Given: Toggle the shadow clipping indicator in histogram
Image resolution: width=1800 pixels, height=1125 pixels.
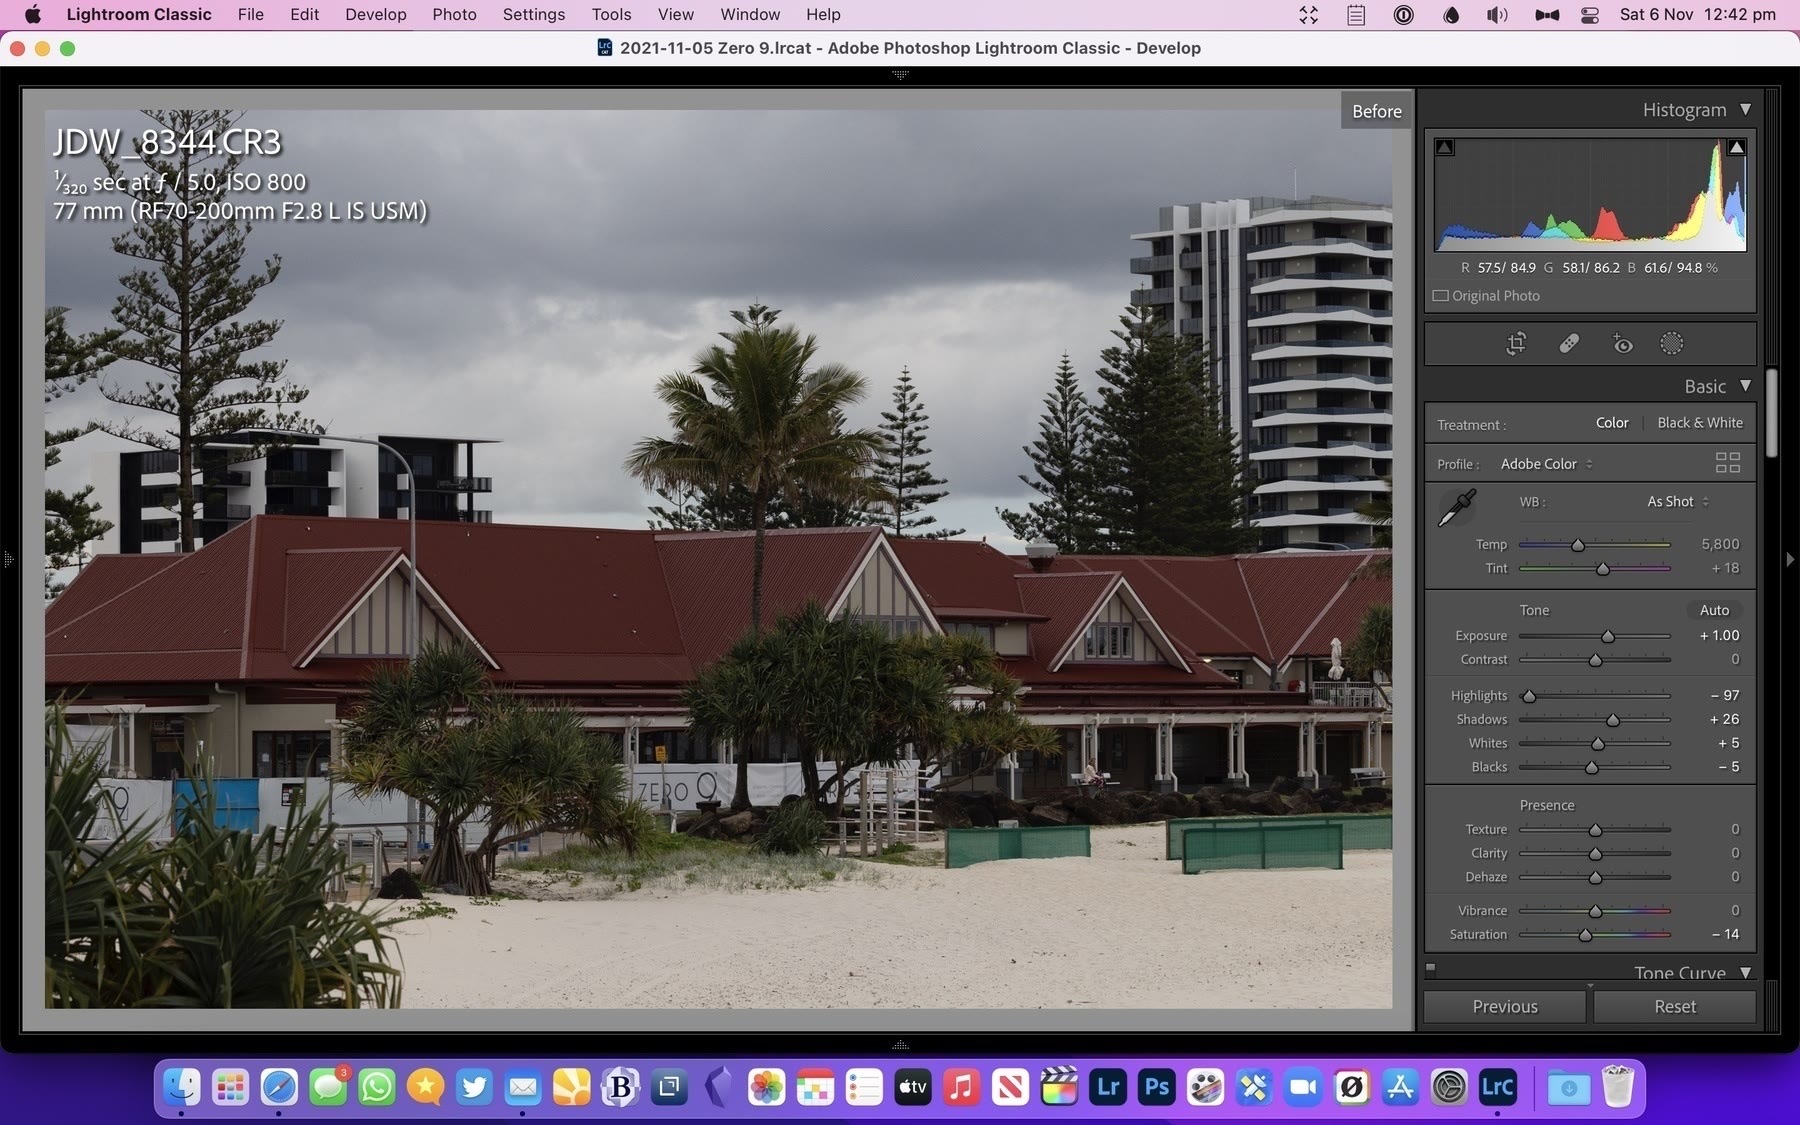Looking at the screenshot, I should (1445, 148).
